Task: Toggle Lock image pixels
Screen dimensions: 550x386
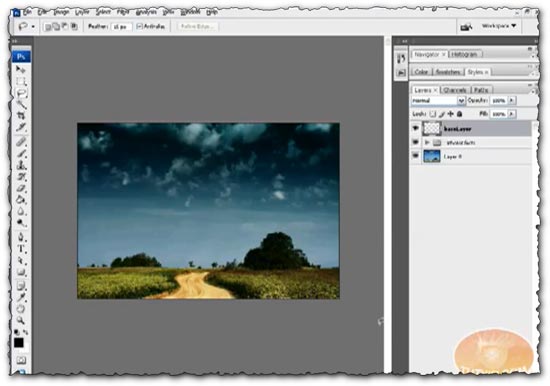Action: click(x=442, y=114)
